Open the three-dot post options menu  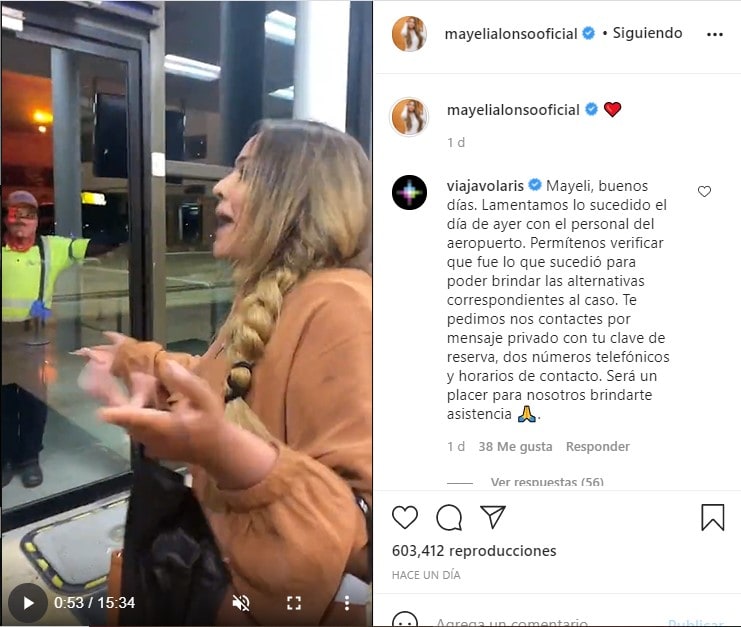click(x=715, y=34)
